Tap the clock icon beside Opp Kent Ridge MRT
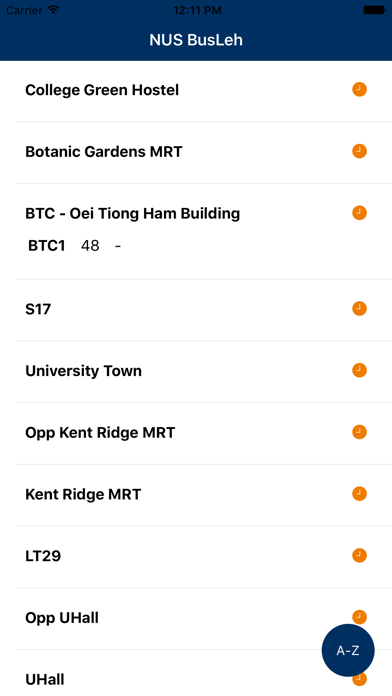This screenshot has width=392, height=696. [x=359, y=432]
